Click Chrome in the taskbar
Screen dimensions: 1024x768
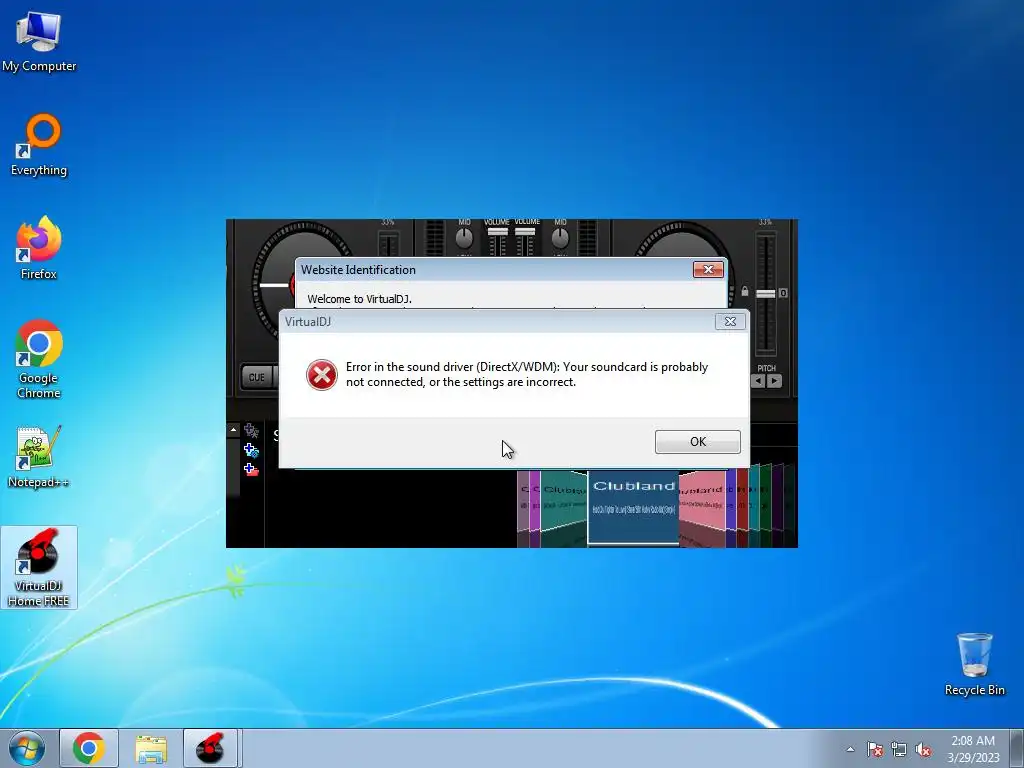click(x=89, y=748)
